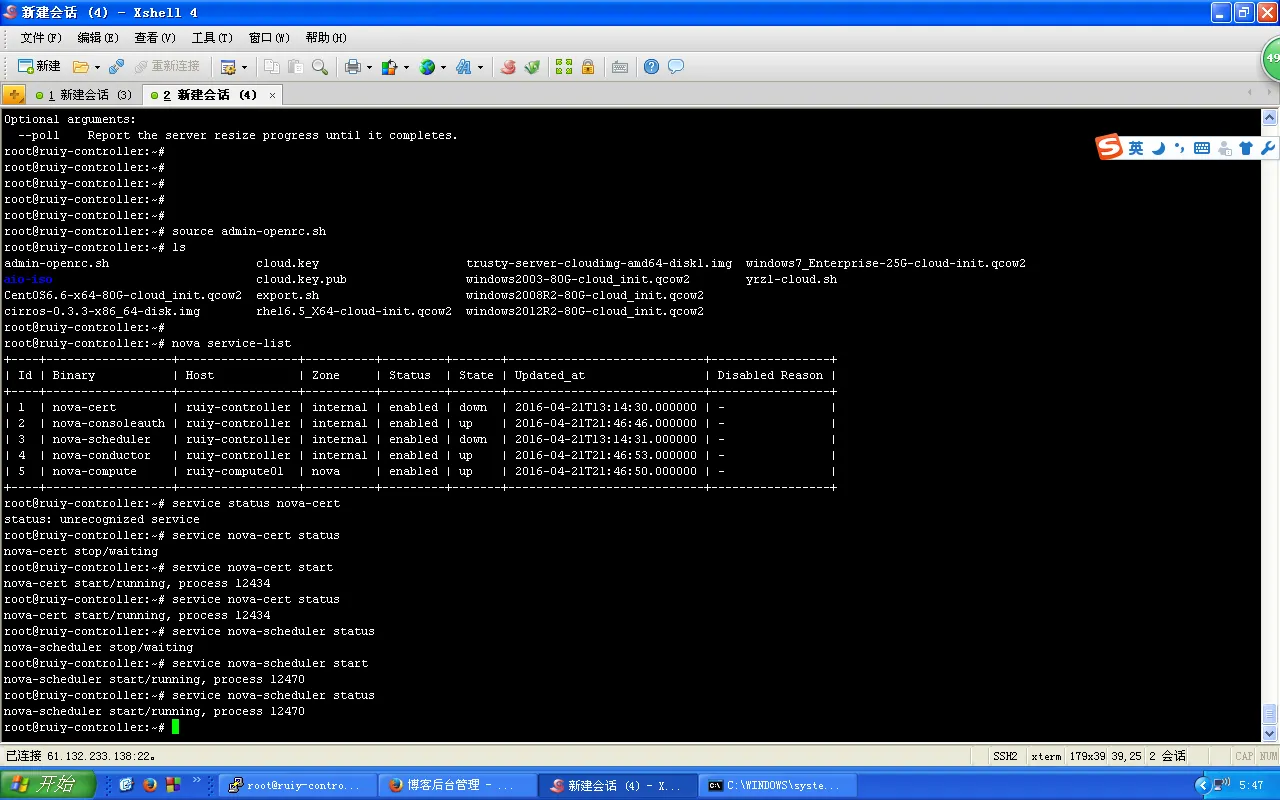Viewport: 1280px width, 800px height.
Task: Expand the open-session folder dropdown arrow
Action: tap(97, 67)
